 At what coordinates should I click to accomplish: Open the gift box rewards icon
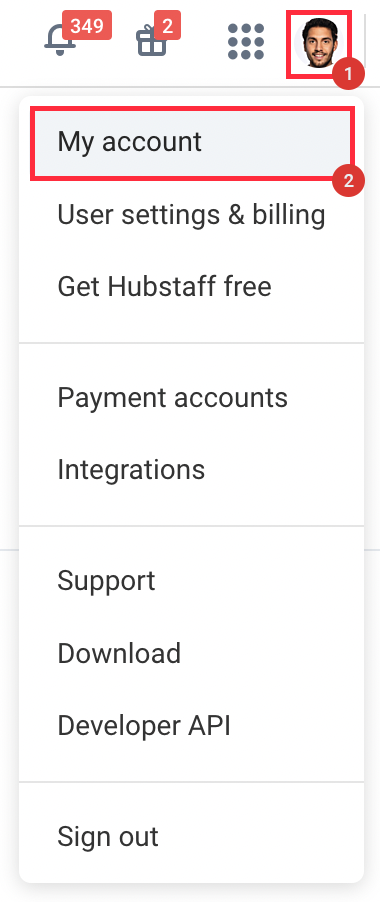[x=151, y=41]
